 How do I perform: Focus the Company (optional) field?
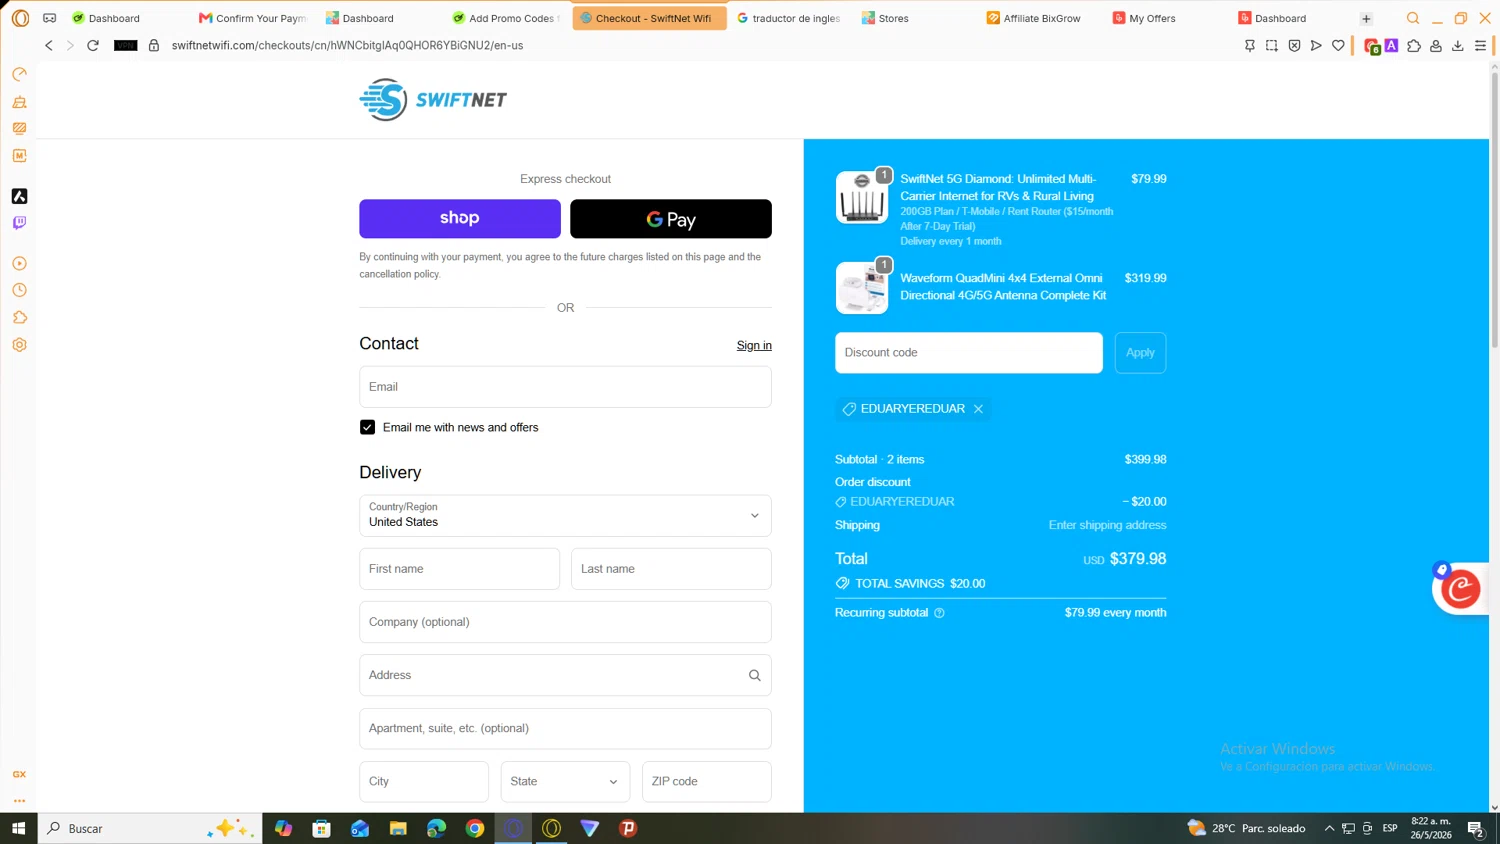pos(565,622)
